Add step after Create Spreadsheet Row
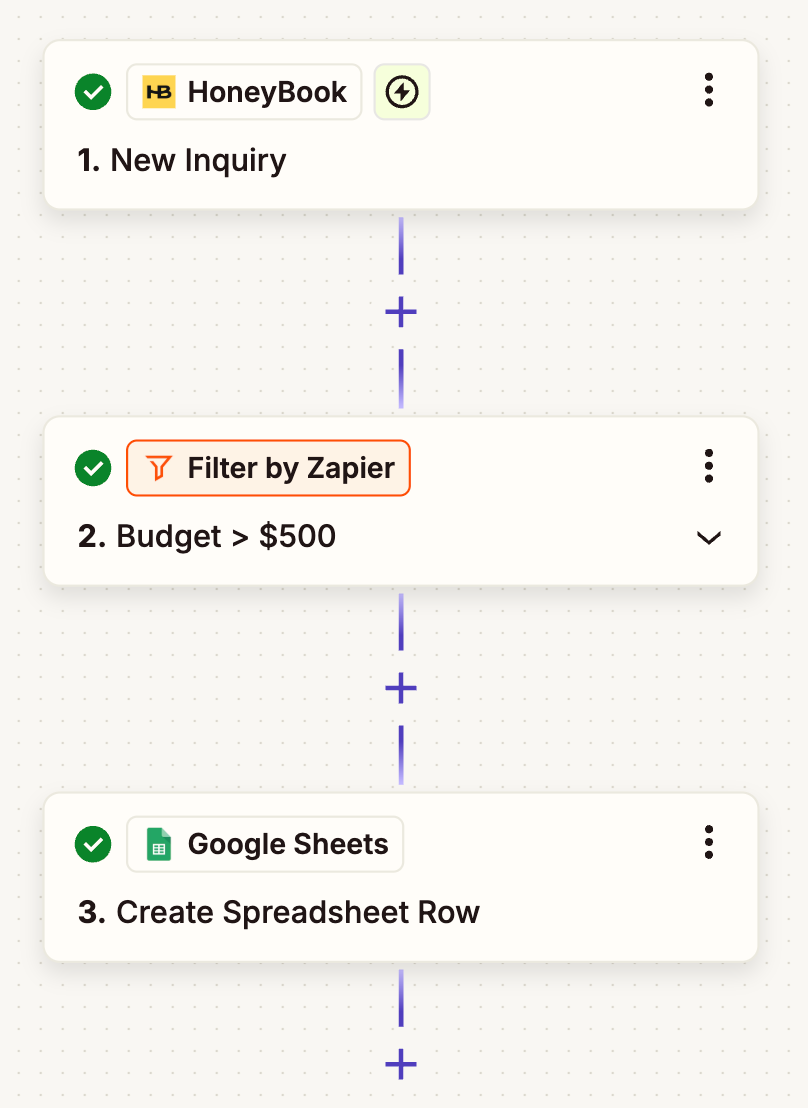808x1108 pixels. pos(401,1063)
